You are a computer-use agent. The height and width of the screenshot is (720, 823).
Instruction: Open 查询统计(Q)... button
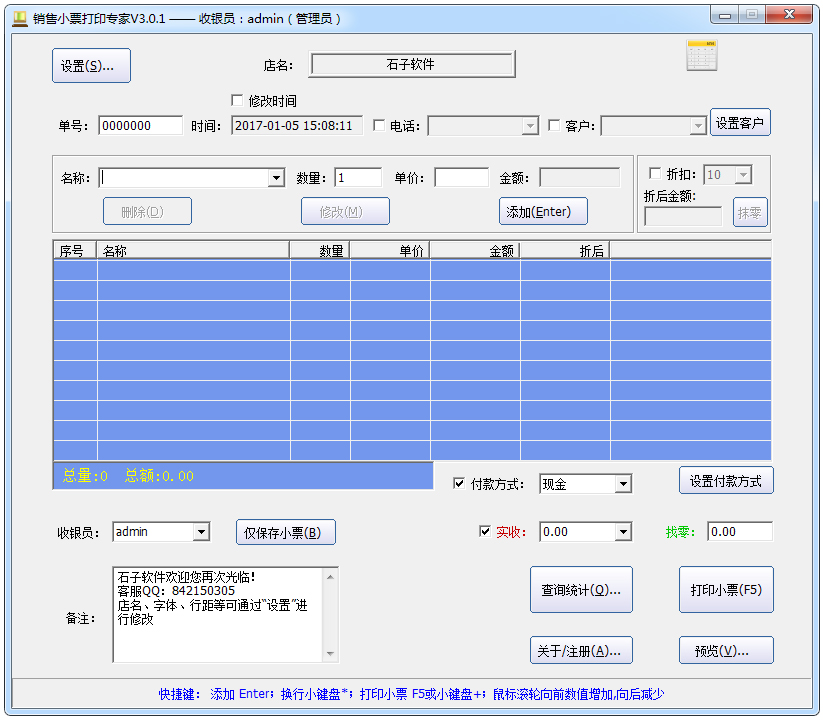(581, 589)
